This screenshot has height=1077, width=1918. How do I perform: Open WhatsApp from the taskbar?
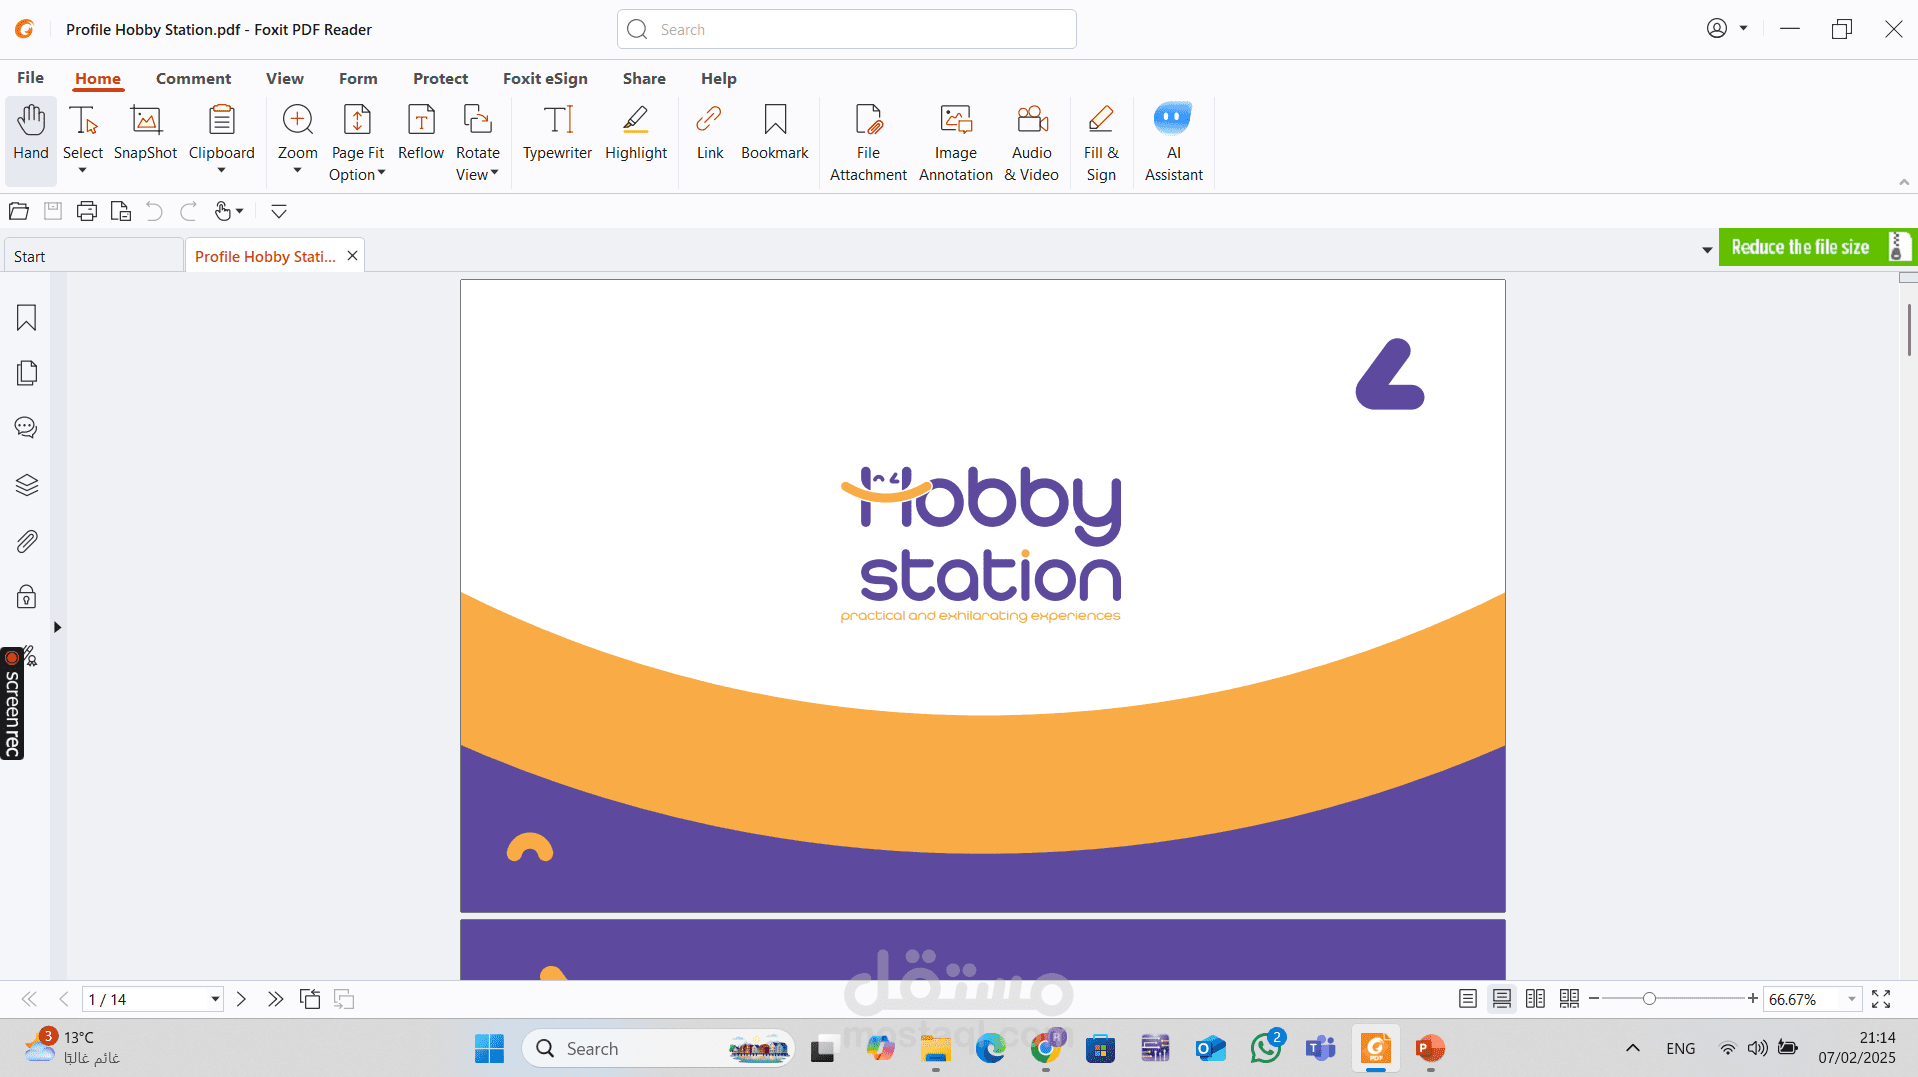pos(1266,1048)
